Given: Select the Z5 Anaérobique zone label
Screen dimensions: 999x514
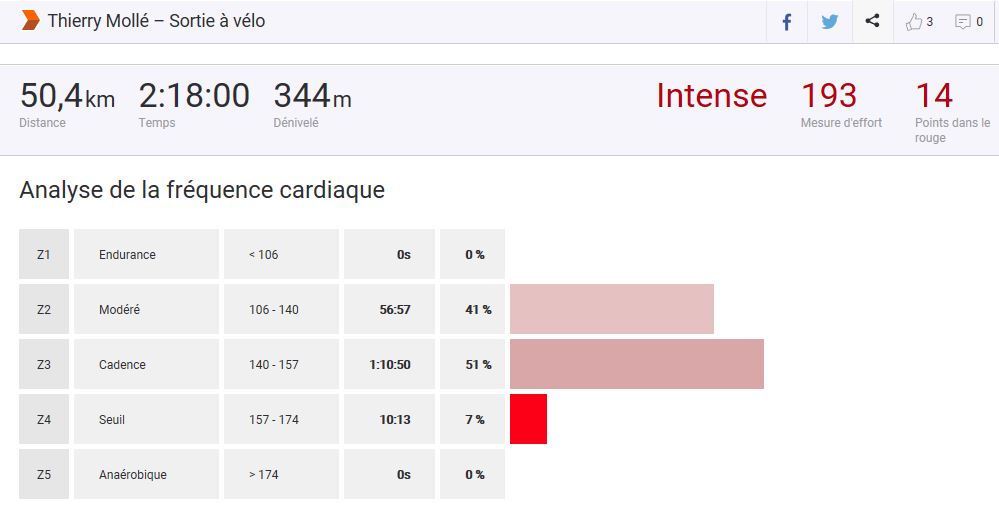Looking at the screenshot, I should point(133,474).
